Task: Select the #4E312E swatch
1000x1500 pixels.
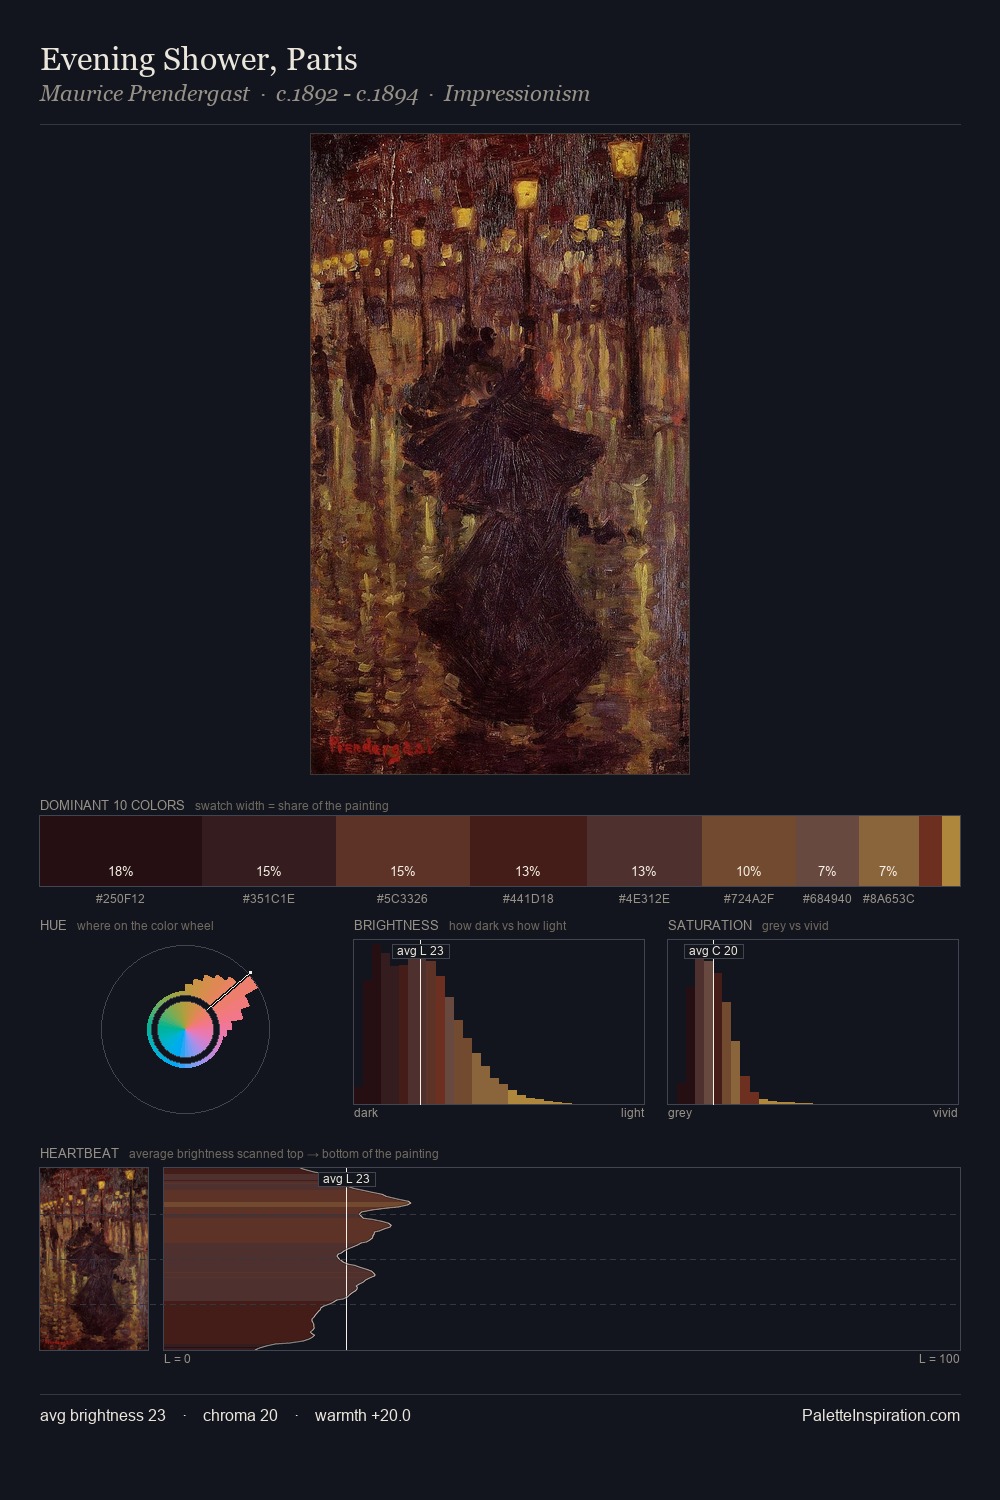Action: point(644,851)
